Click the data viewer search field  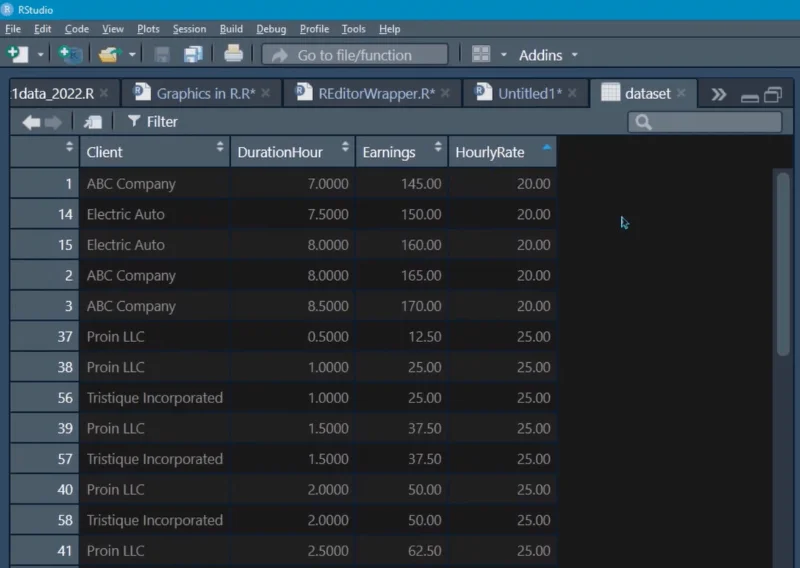[x=705, y=122]
